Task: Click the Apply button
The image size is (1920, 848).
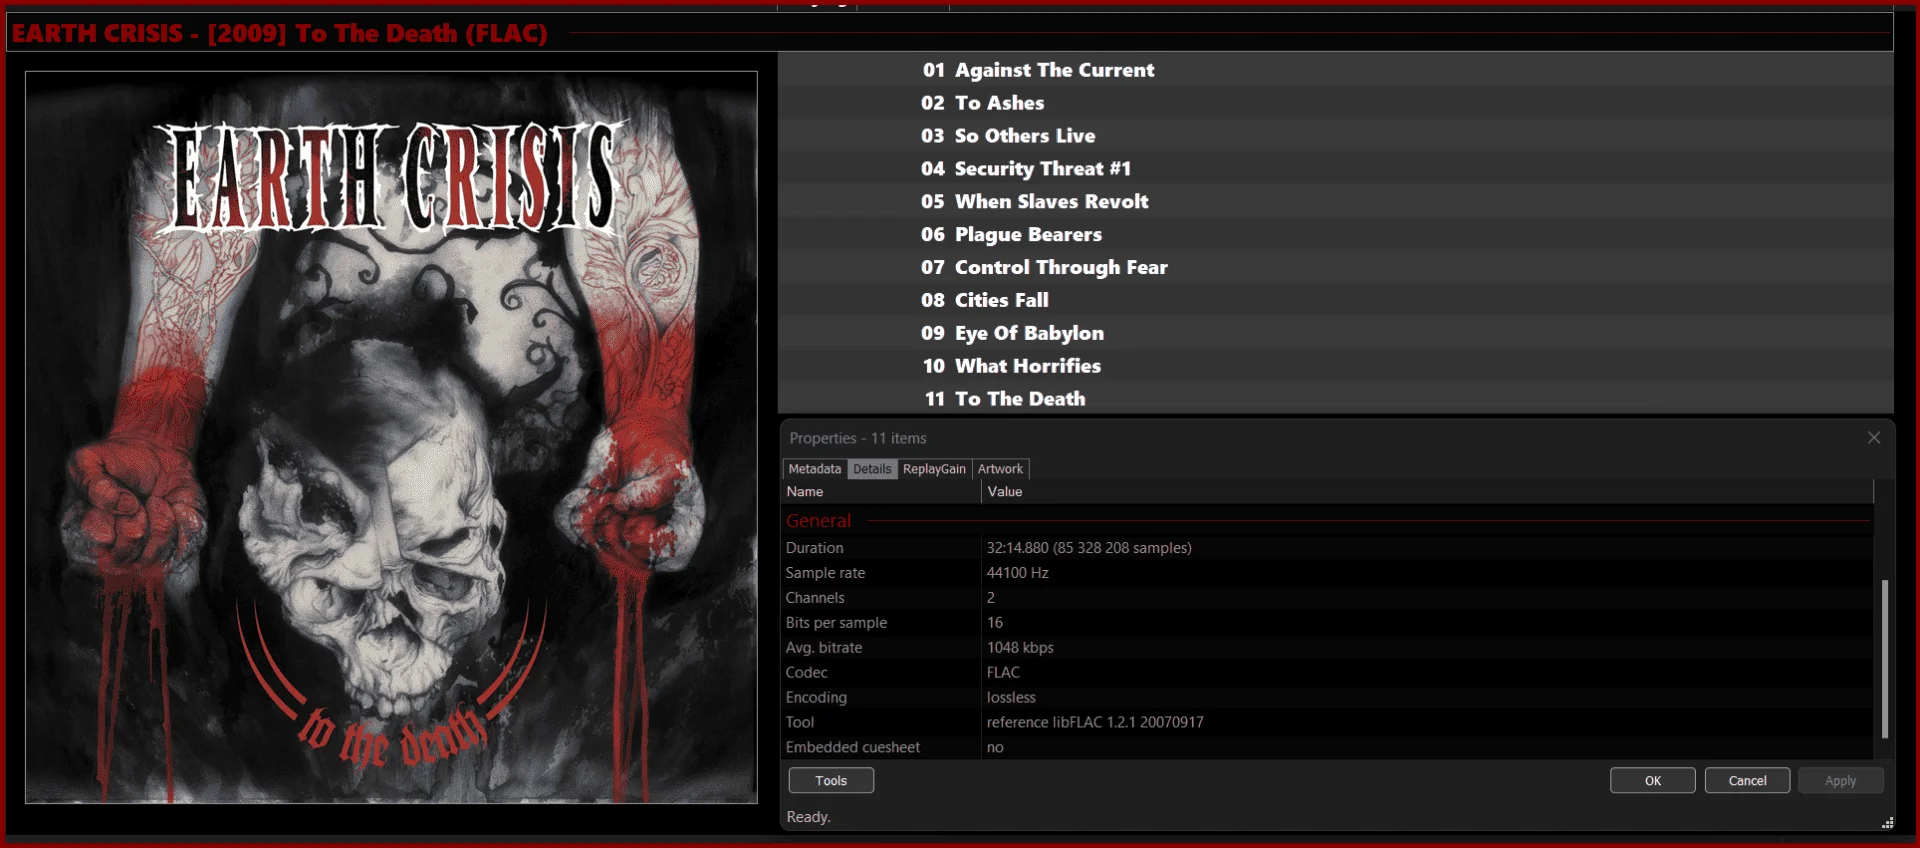Action: tap(1841, 781)
